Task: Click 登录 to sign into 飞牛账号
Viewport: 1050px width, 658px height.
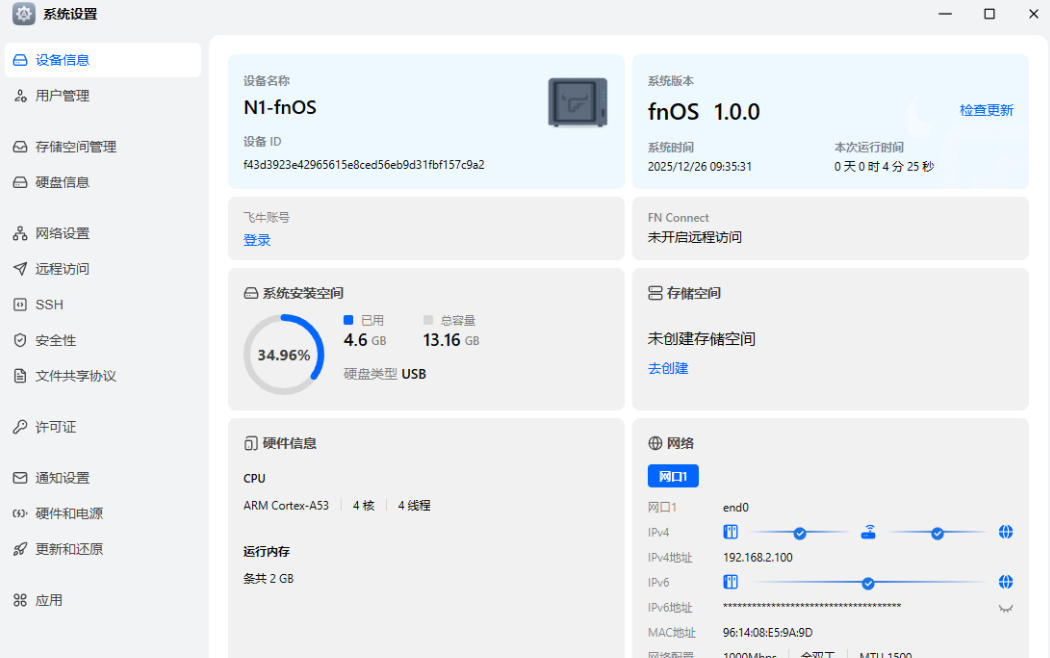Action: 257,240
